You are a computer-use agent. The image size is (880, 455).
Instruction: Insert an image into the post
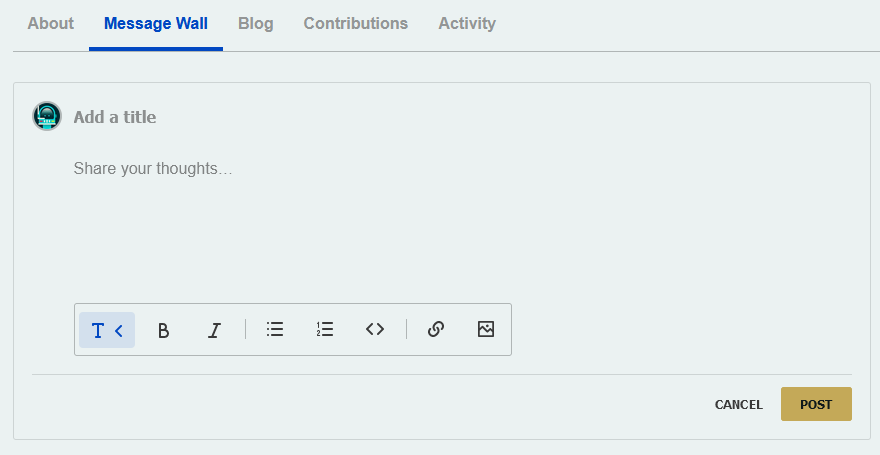point(486,329)
